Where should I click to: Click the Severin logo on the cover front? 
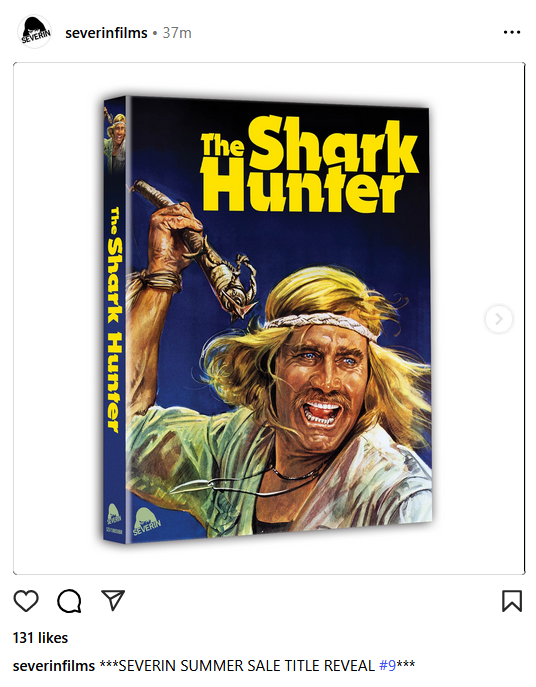147,522
